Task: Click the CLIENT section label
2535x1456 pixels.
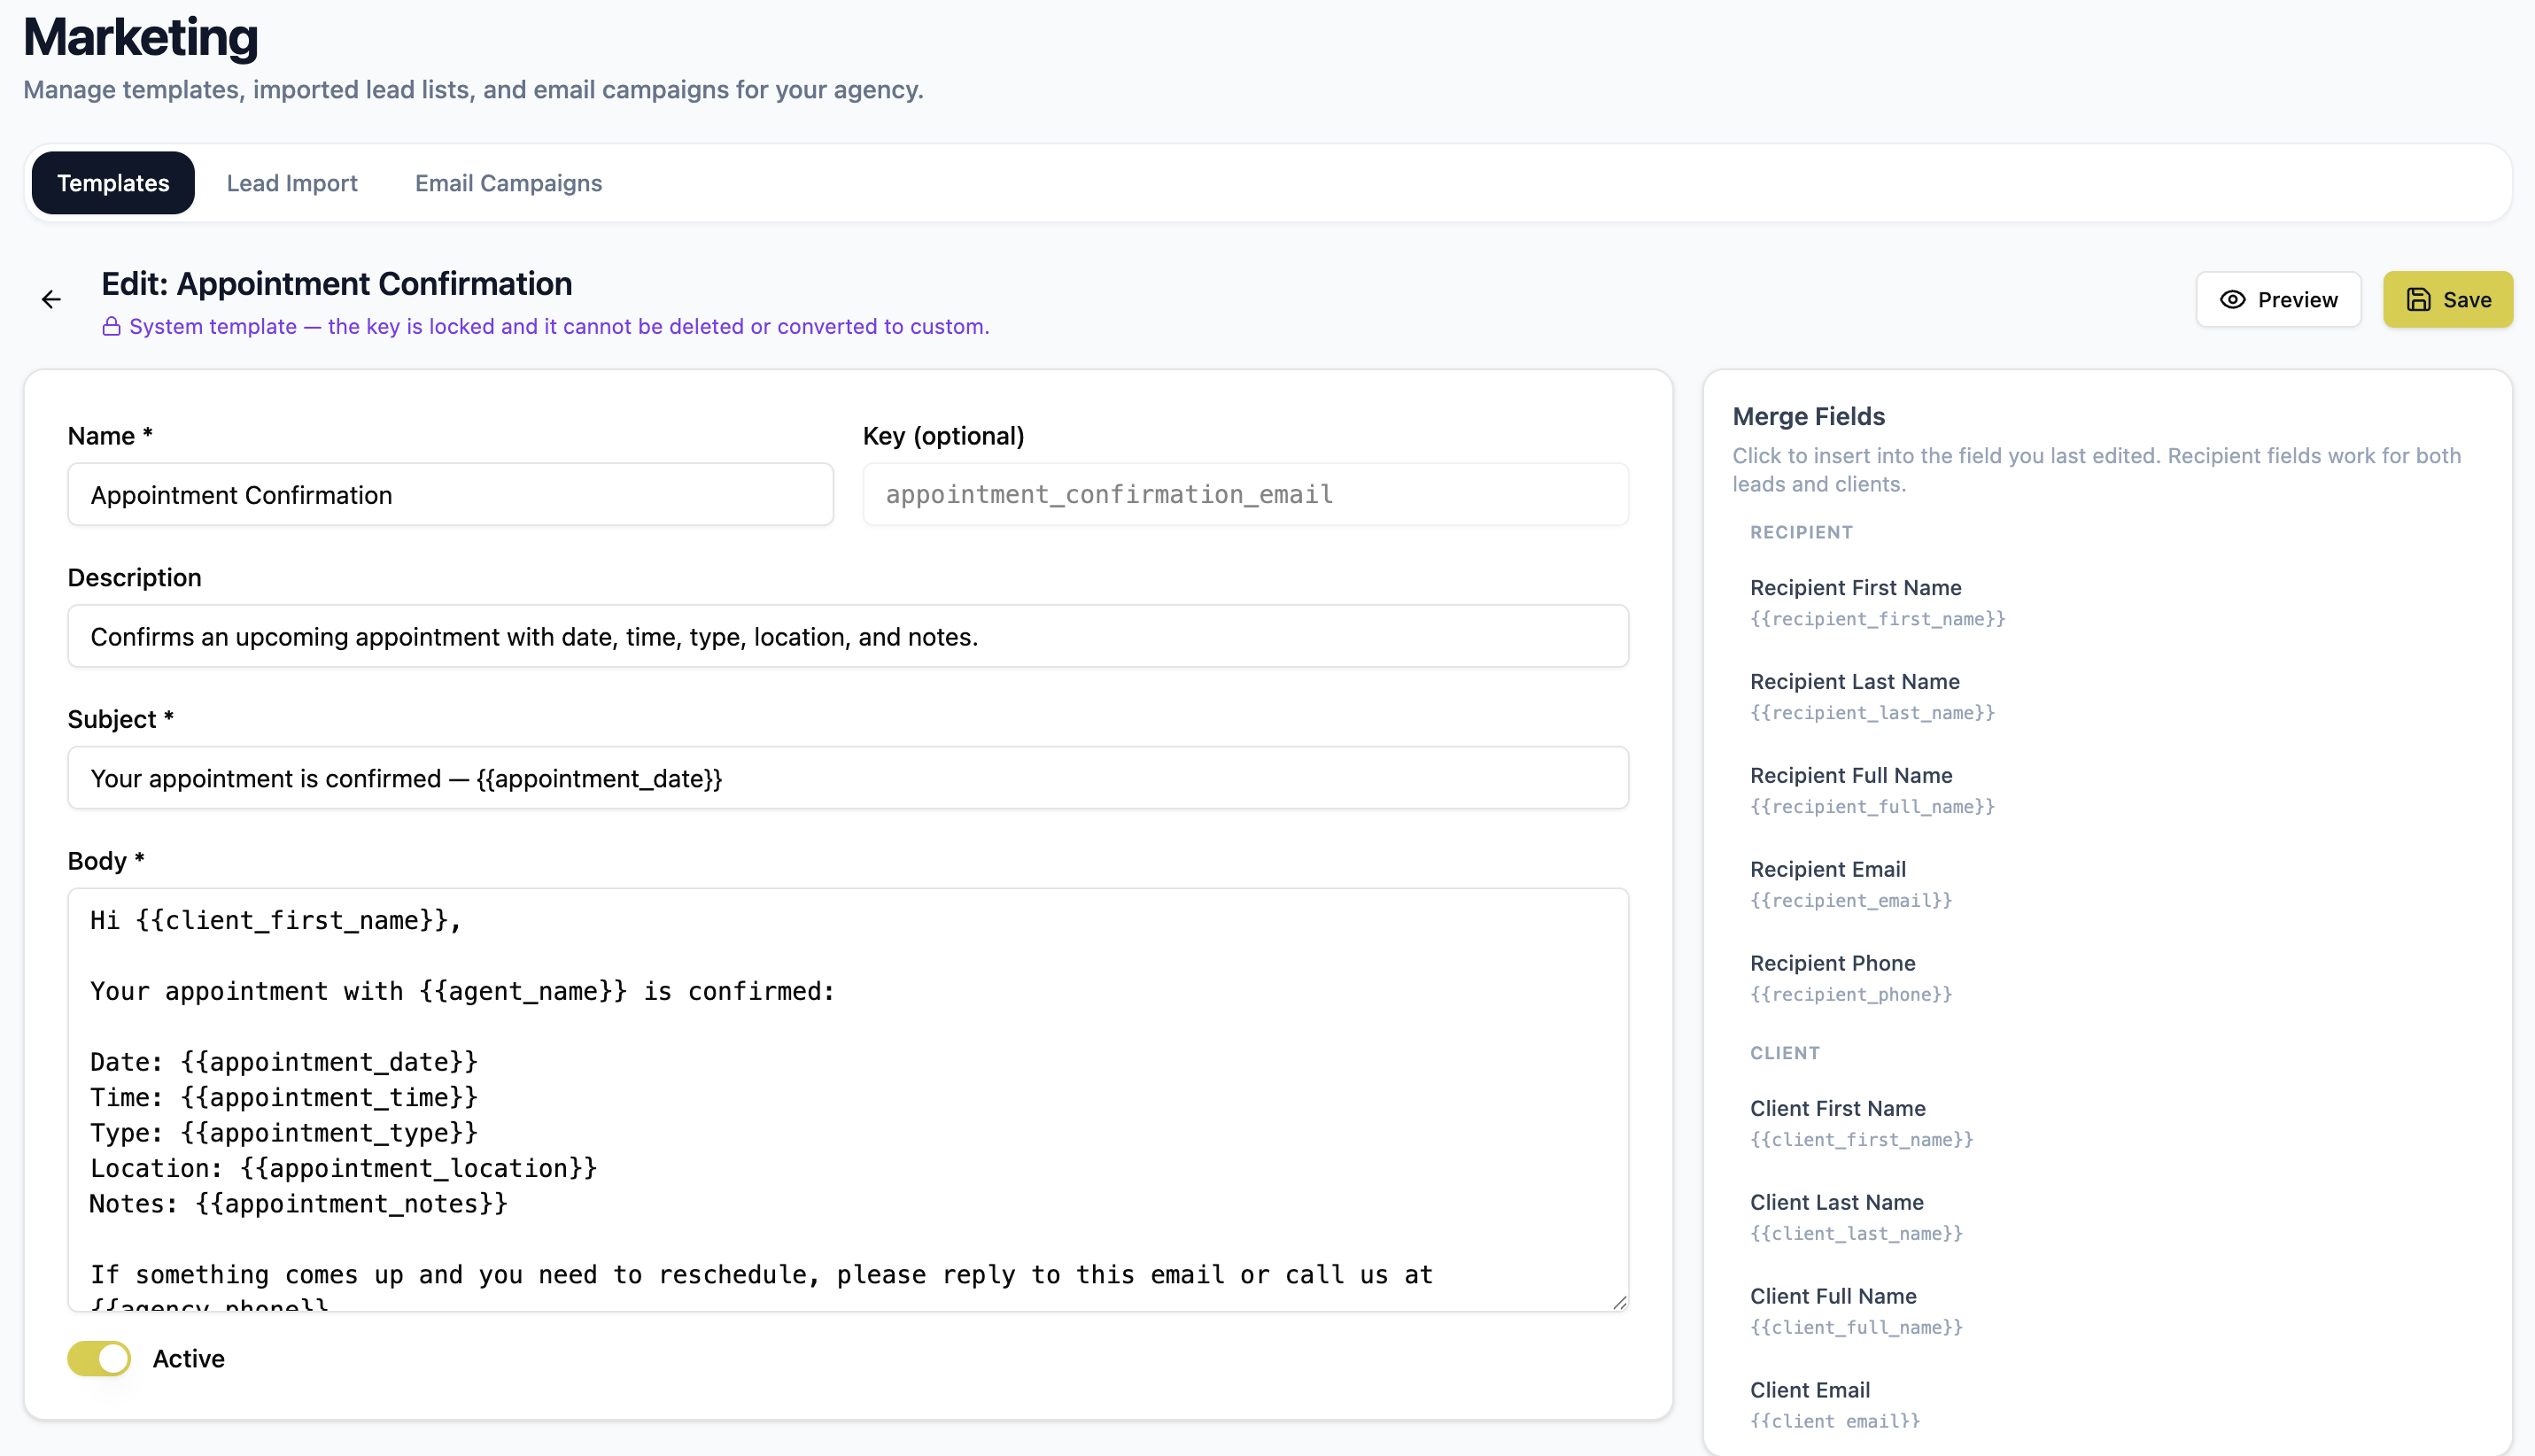Action: (1785, 1053)
